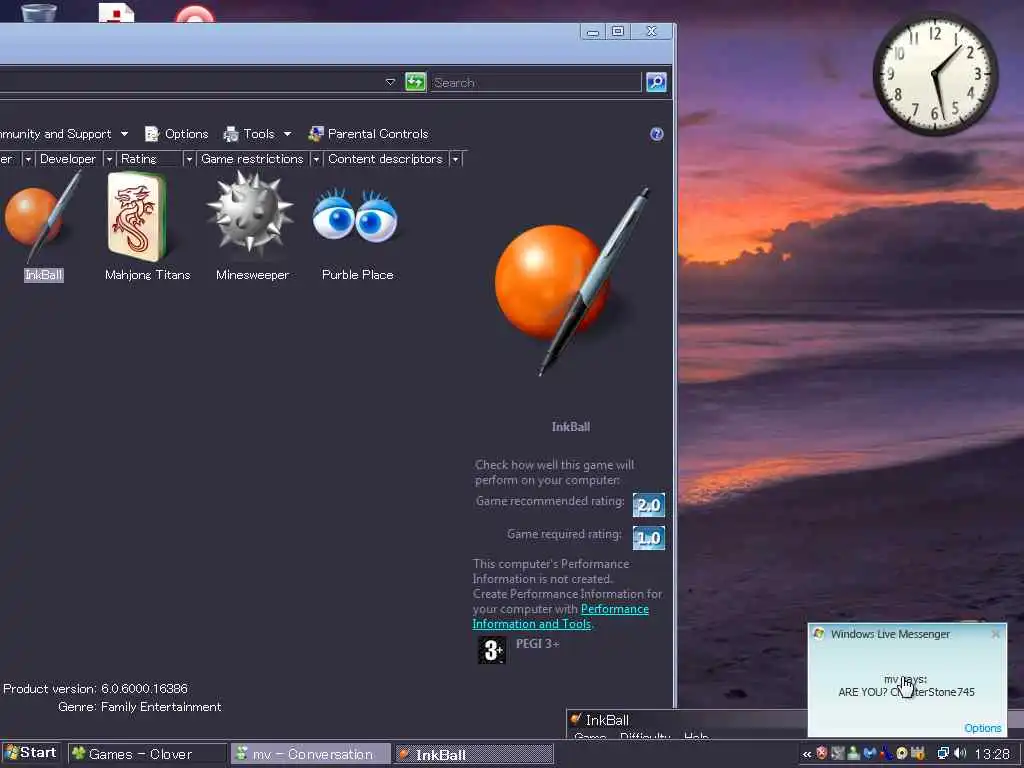Switch to InkBall taskbar button

[474, 754]
